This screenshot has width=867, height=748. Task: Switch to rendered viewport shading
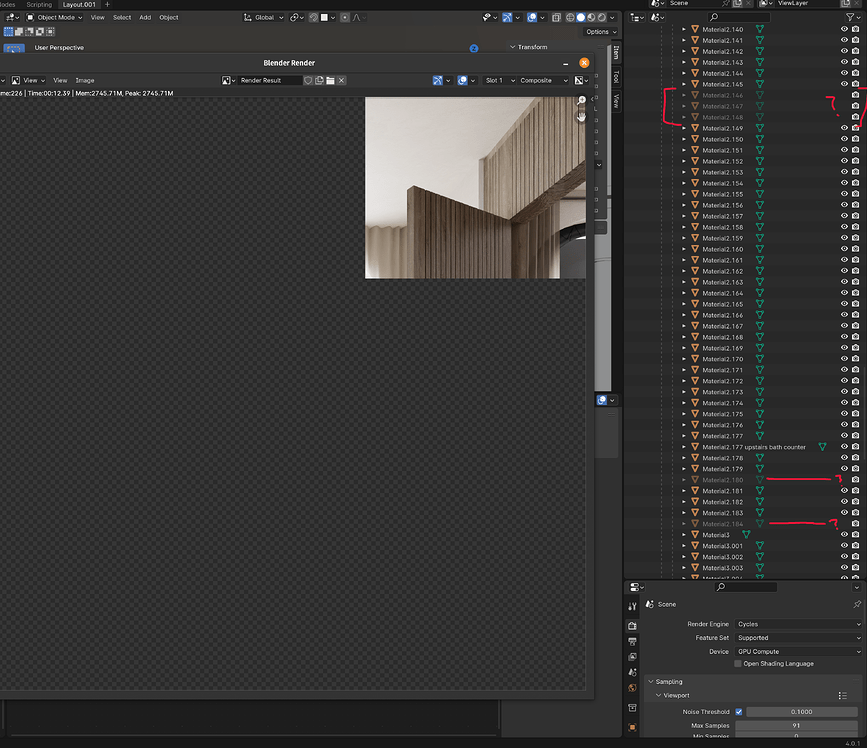pos(602,17)
